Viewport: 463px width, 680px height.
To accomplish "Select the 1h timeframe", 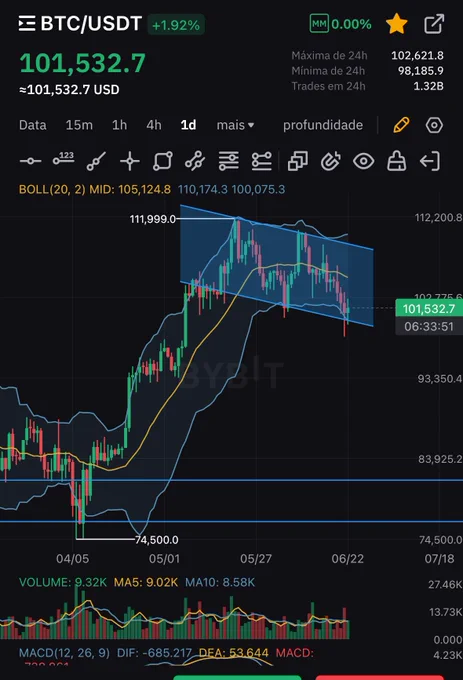I will click(119, 125).
